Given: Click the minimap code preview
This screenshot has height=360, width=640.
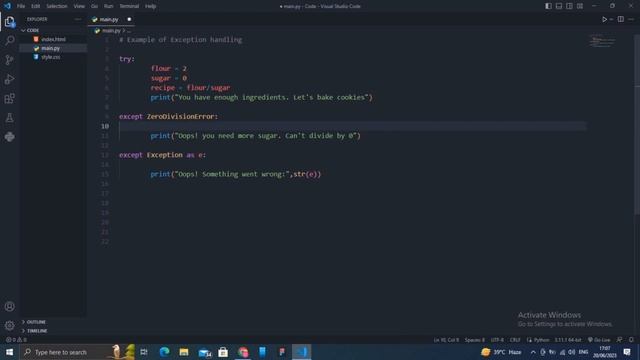Looking at the screenshot, I should click(x=602, y=41).
